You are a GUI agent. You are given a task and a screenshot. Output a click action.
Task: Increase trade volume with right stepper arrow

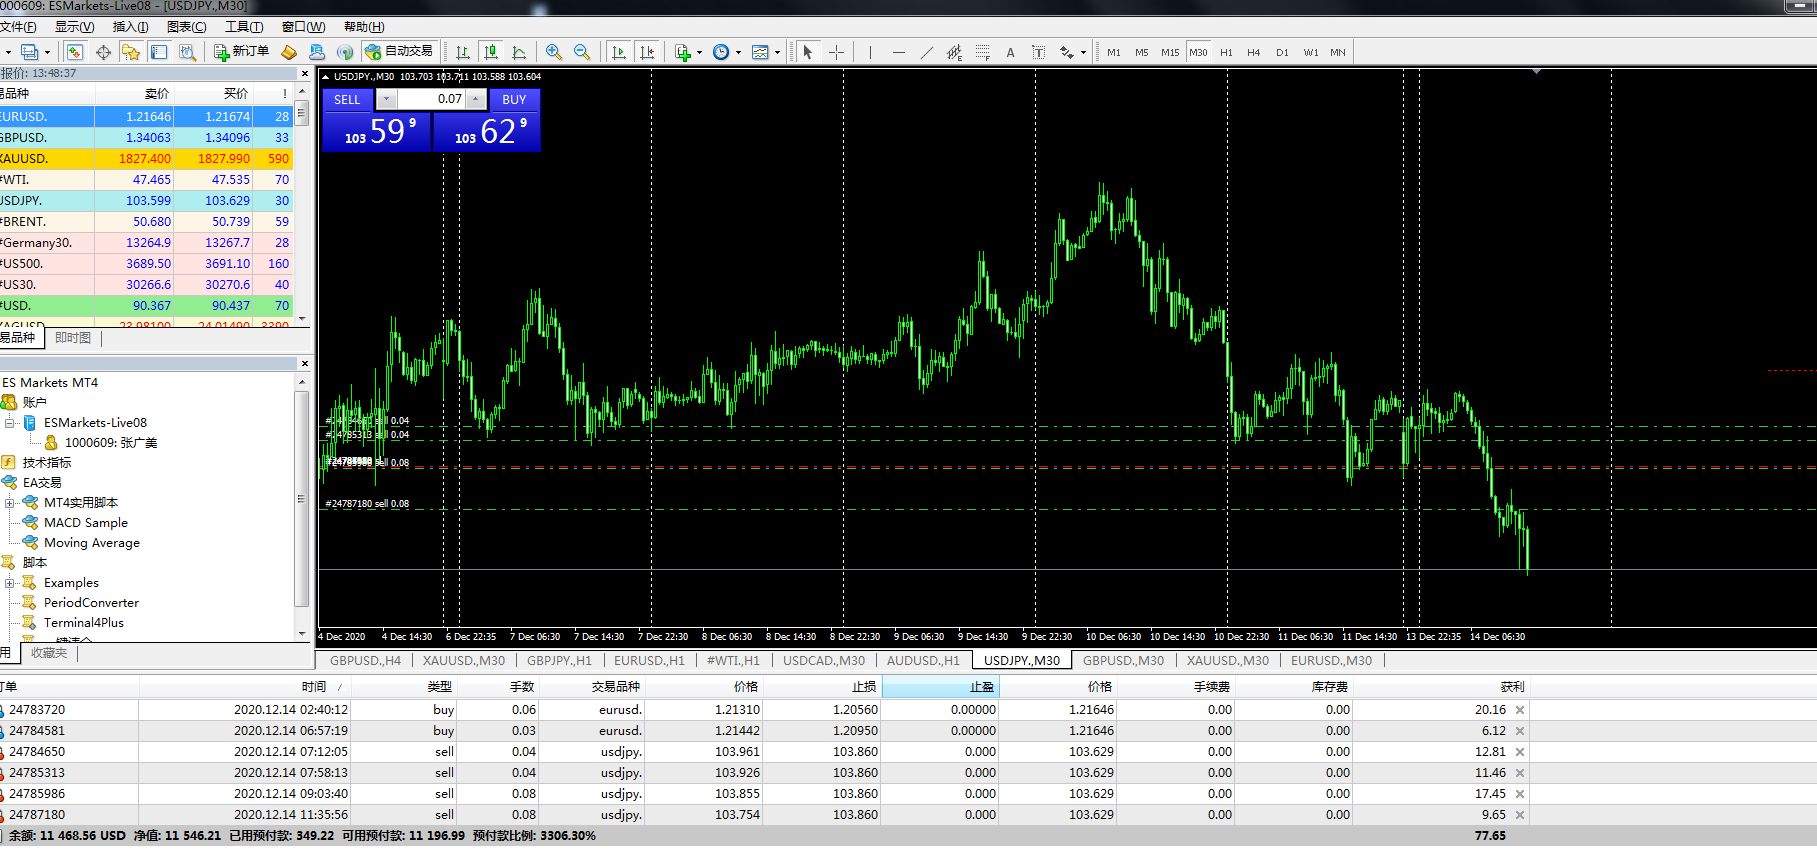tap(476, 99)
